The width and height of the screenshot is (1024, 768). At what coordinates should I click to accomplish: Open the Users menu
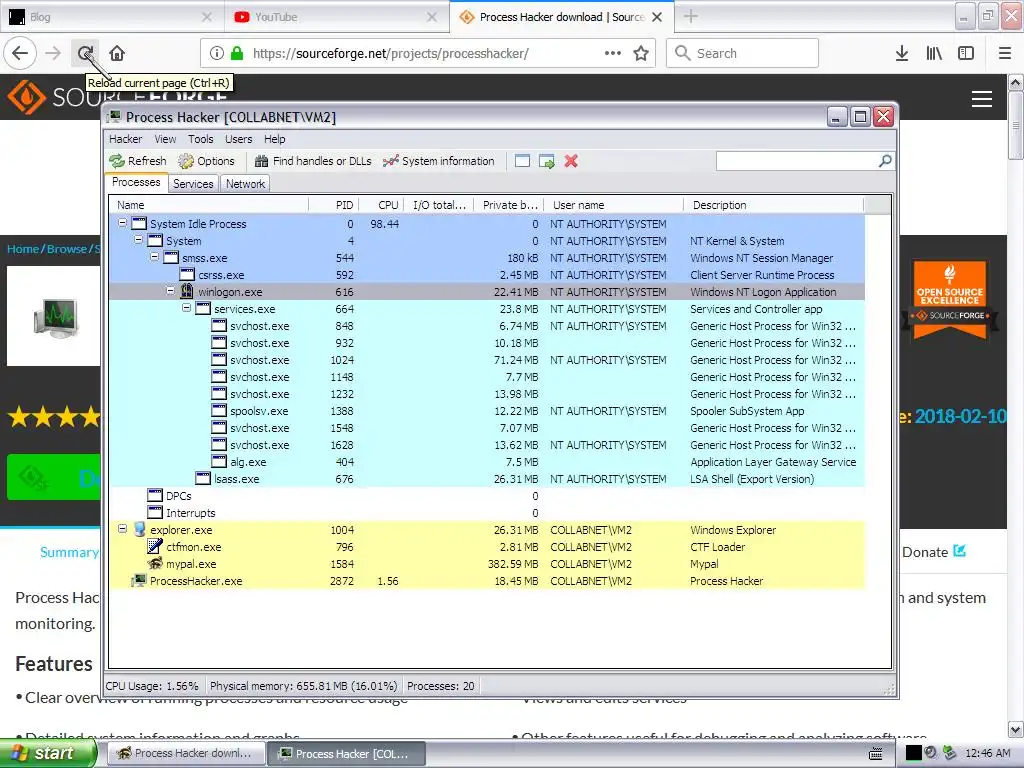[238, 139]
